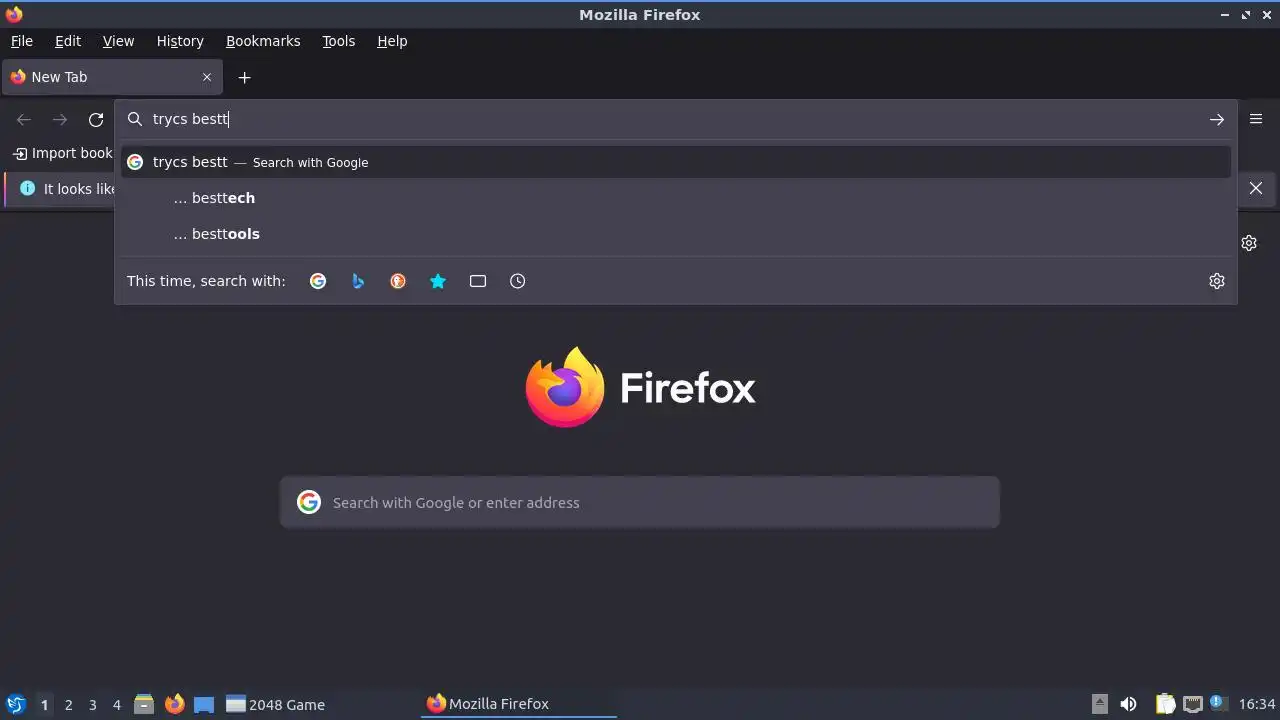Screen dimensions: 1280x720
Task: Switch to workspace 1
Action: coord(44,705)
